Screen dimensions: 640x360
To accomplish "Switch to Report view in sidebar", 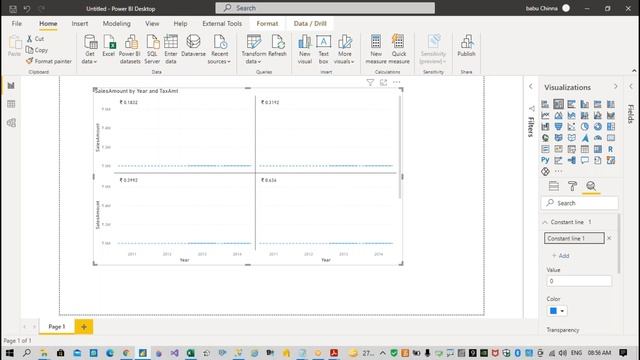I will point(11,85).
